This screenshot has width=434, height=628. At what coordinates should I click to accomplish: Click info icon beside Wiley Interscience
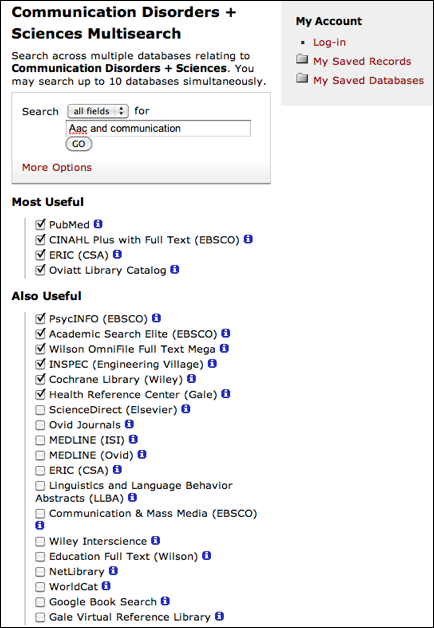(156, 541)
